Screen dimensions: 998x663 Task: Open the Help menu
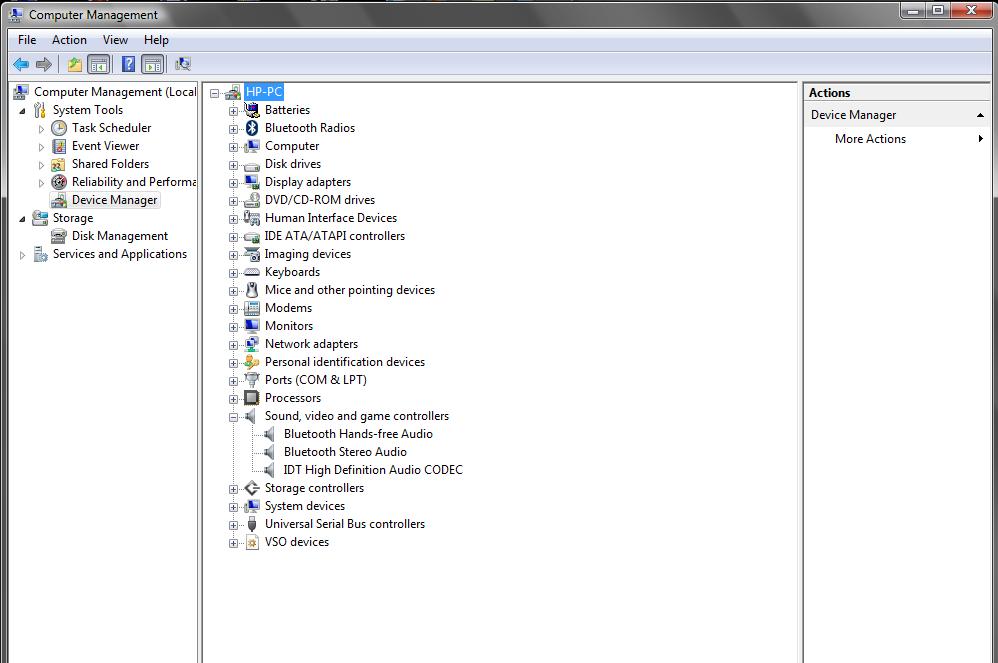[156, 40]
